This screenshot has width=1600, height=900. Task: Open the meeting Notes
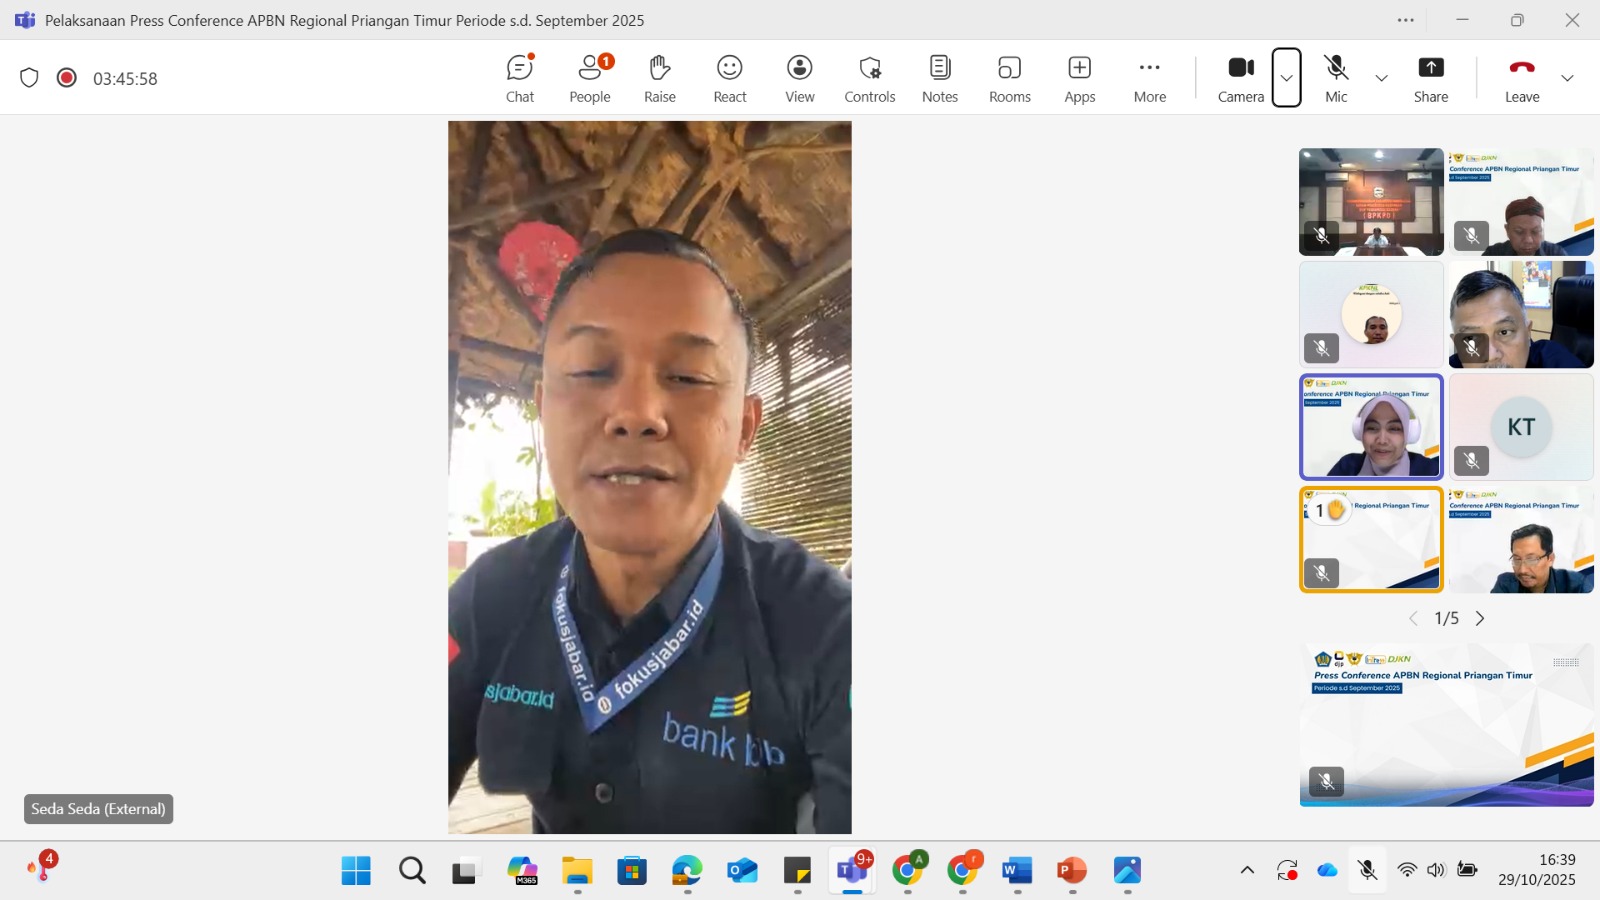pyautogui.click(x=940, y=78)
